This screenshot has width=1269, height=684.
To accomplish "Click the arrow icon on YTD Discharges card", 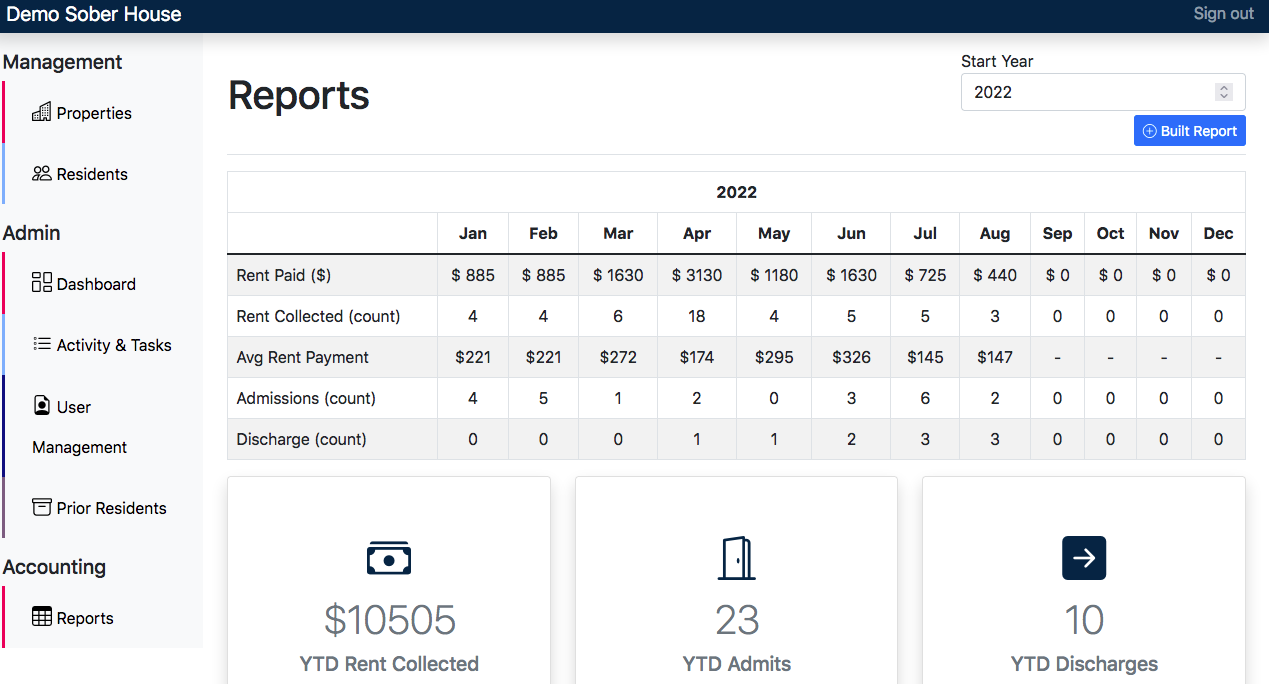I will [x=1084, y=558].
